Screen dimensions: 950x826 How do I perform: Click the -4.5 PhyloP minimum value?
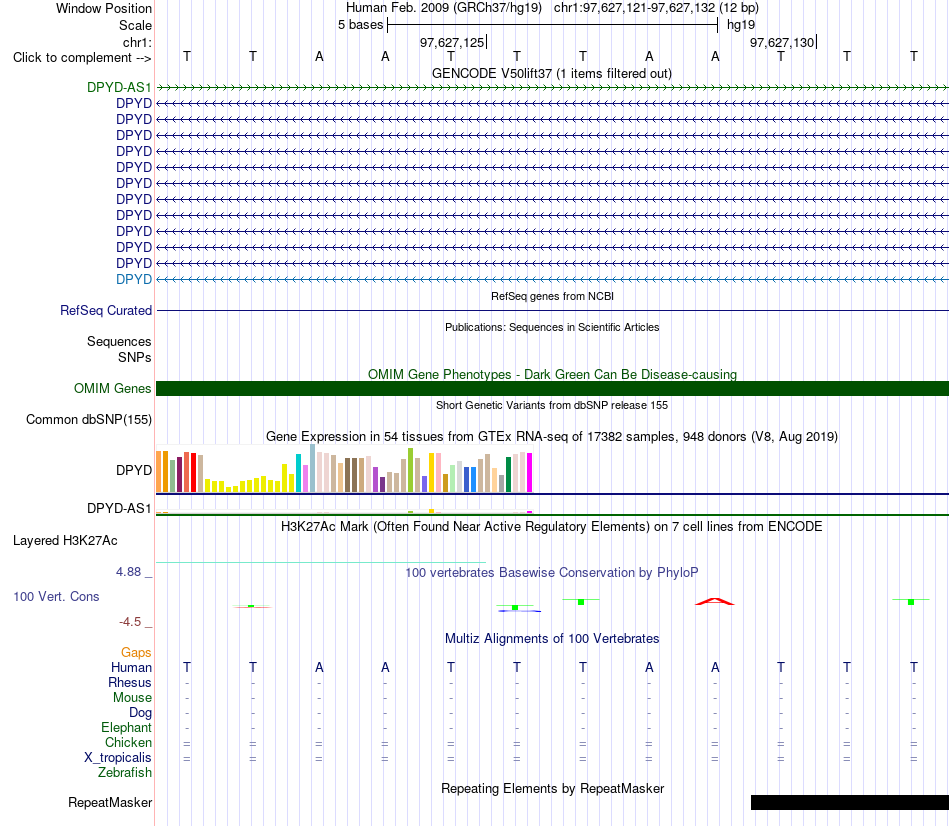130,622
